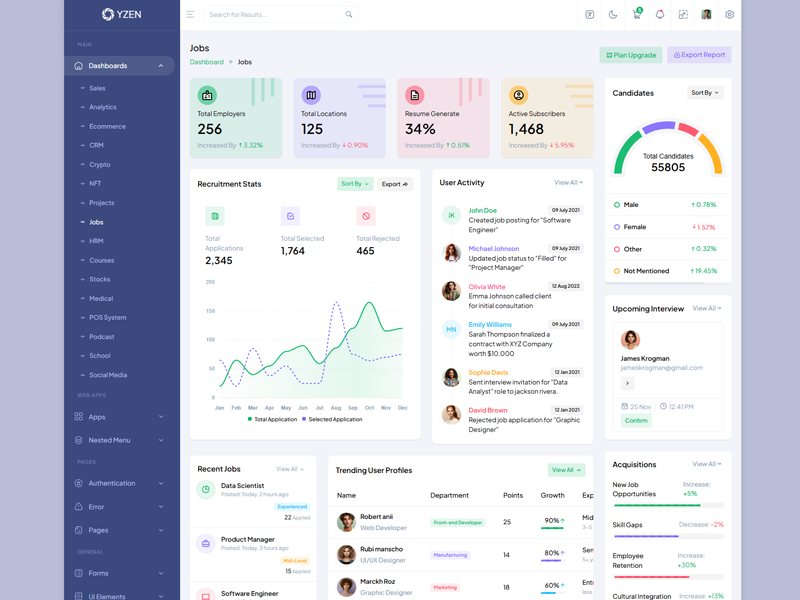Open the Sort By dropdown in Recruitment Stats

355,184
